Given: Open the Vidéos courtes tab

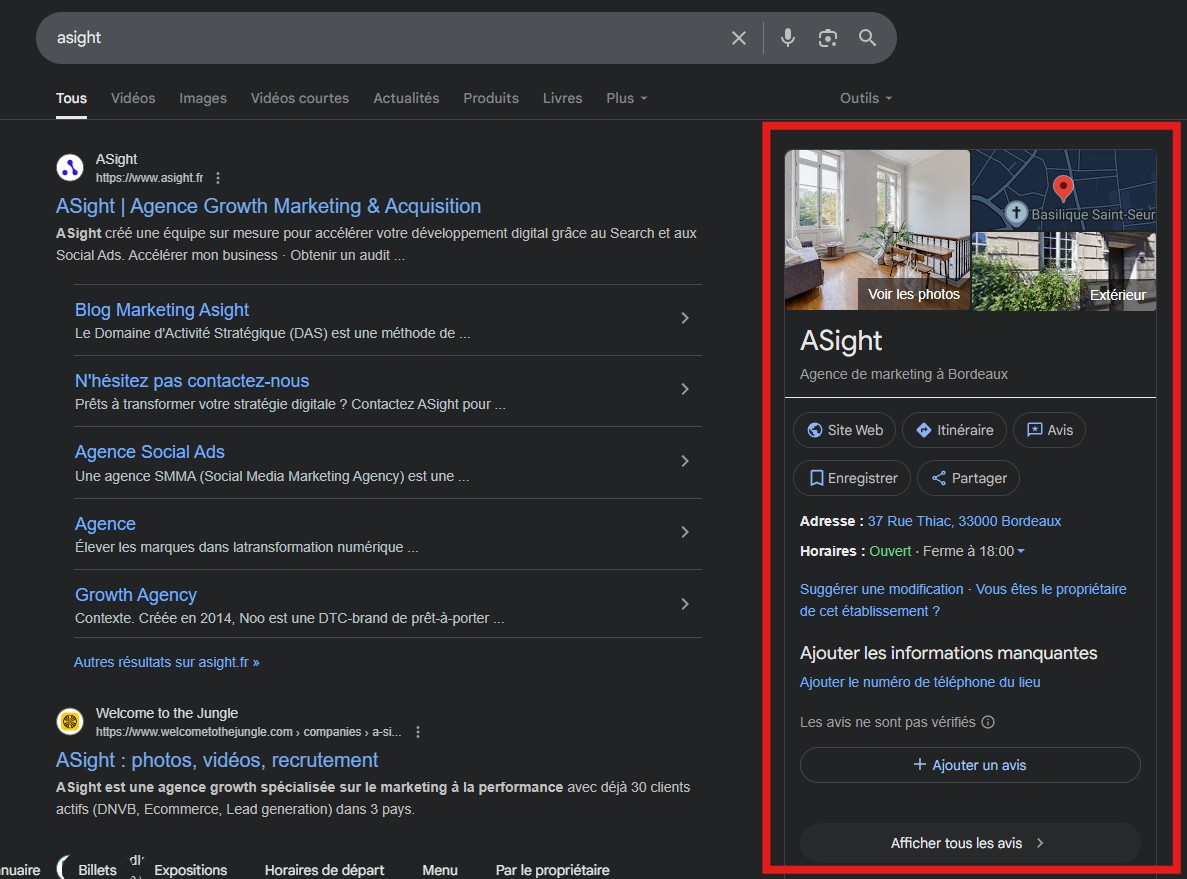Looking at the screenshot, I should tap(300, 98).
